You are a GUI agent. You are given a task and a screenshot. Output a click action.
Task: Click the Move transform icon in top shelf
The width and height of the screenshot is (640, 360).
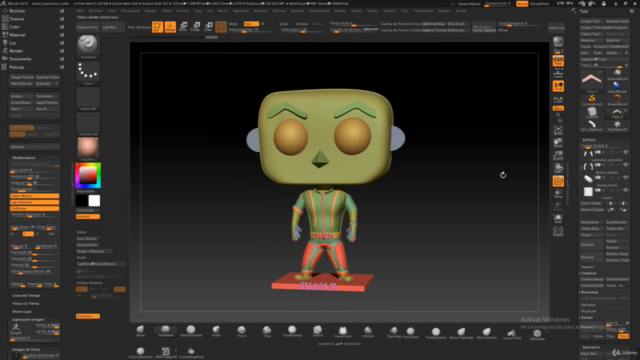183,27
